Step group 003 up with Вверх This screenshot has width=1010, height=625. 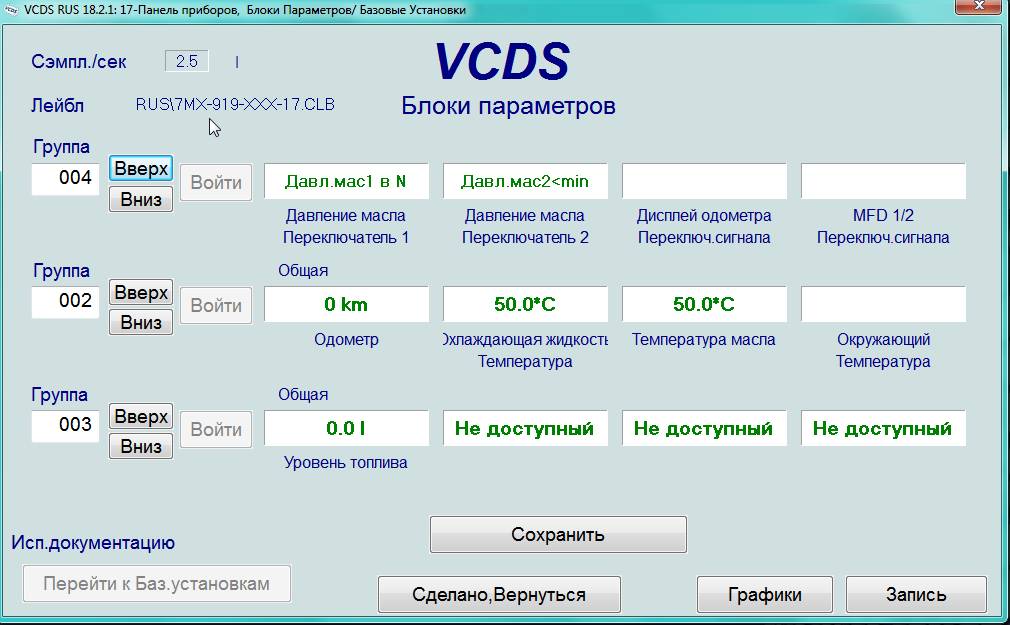(141, 417)
